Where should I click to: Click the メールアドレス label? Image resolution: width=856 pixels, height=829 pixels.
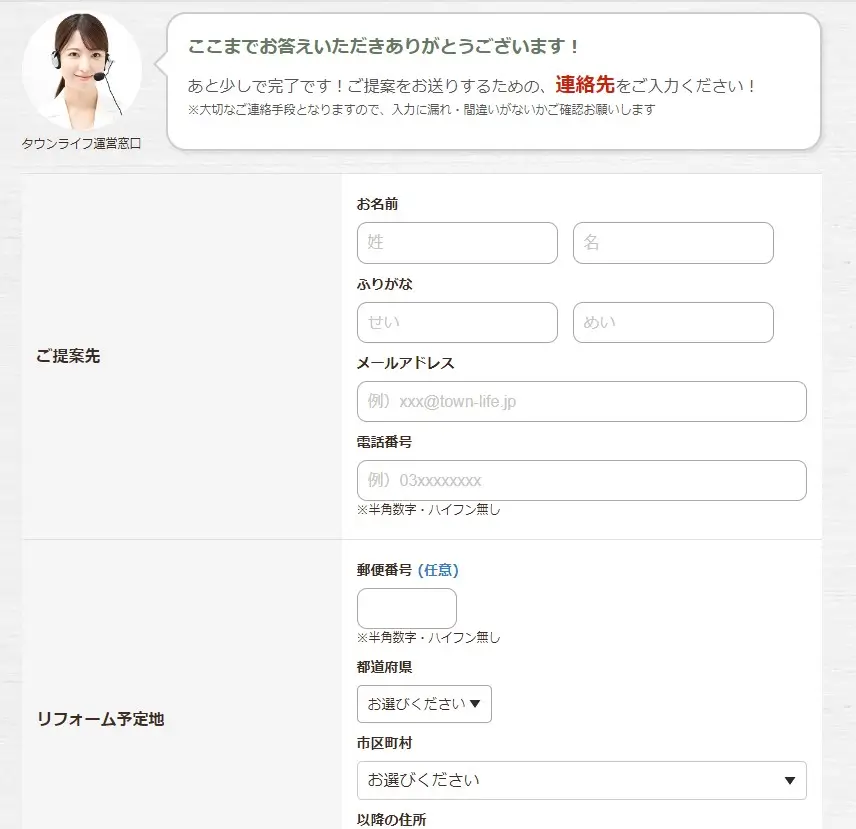(x=405, y=363)
